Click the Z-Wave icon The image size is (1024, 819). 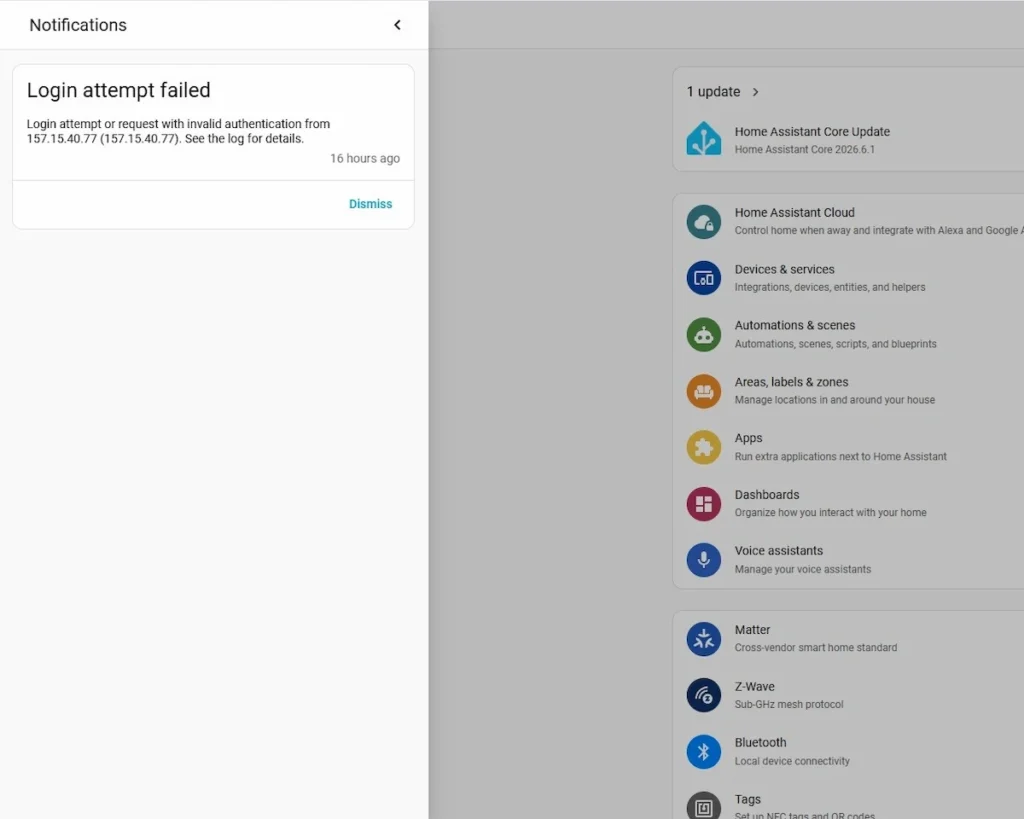pos(703,696)
